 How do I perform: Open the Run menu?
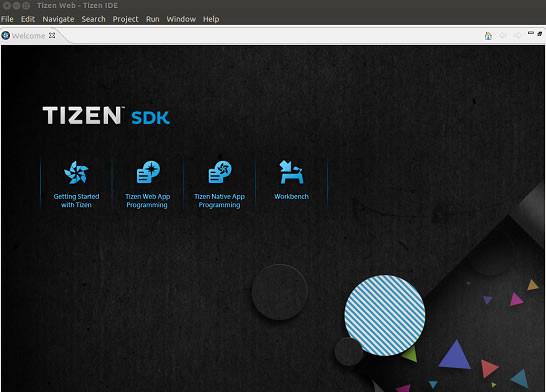(x=153, y=19)
